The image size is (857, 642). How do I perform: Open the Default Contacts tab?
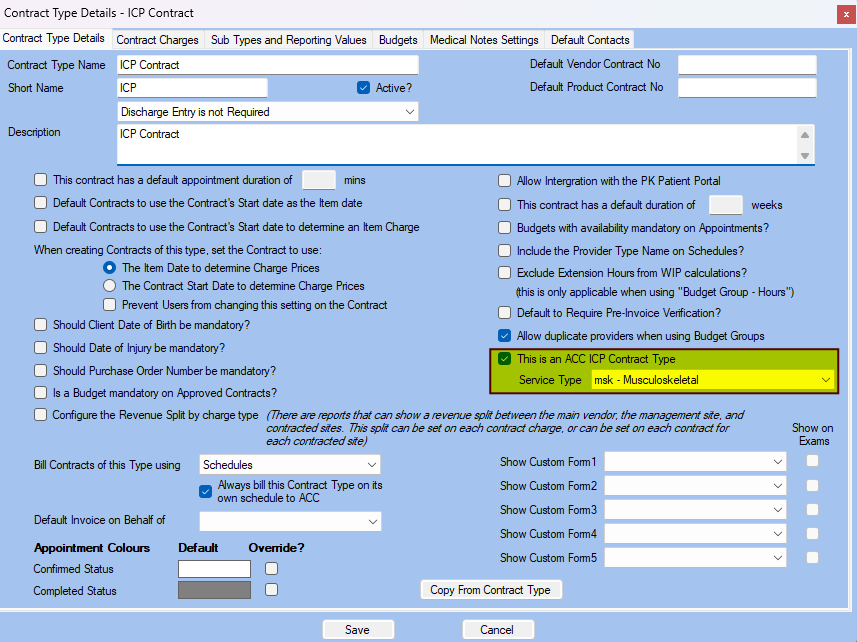(590, 40)
